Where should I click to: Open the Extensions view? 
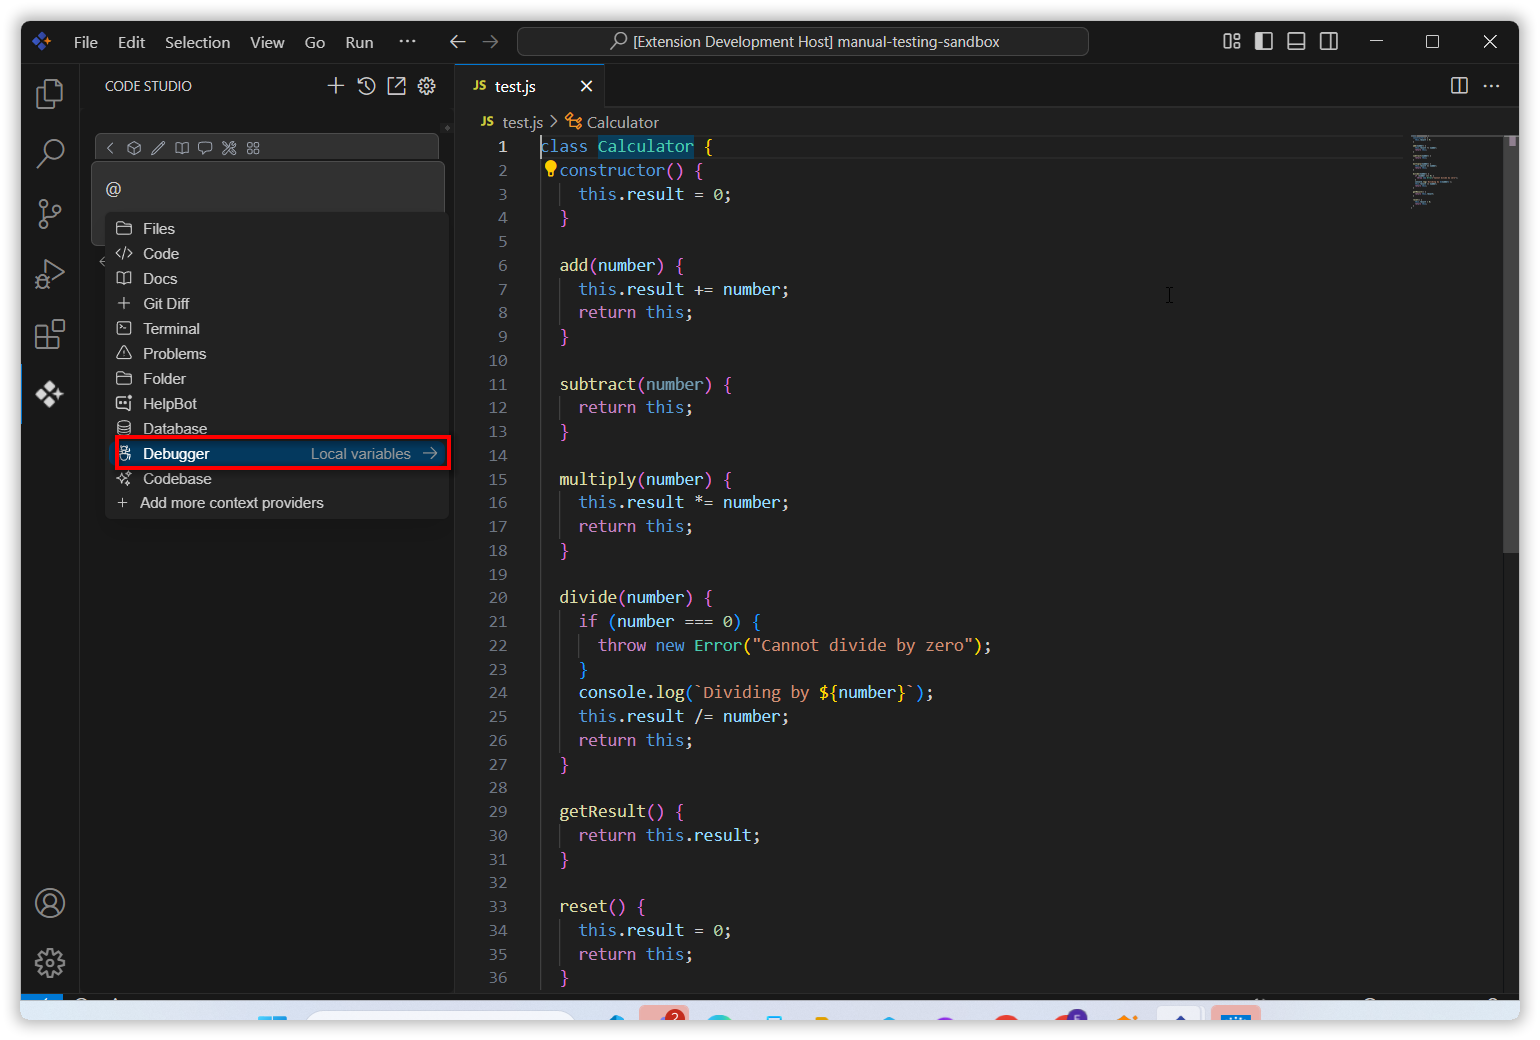[50, 334]
